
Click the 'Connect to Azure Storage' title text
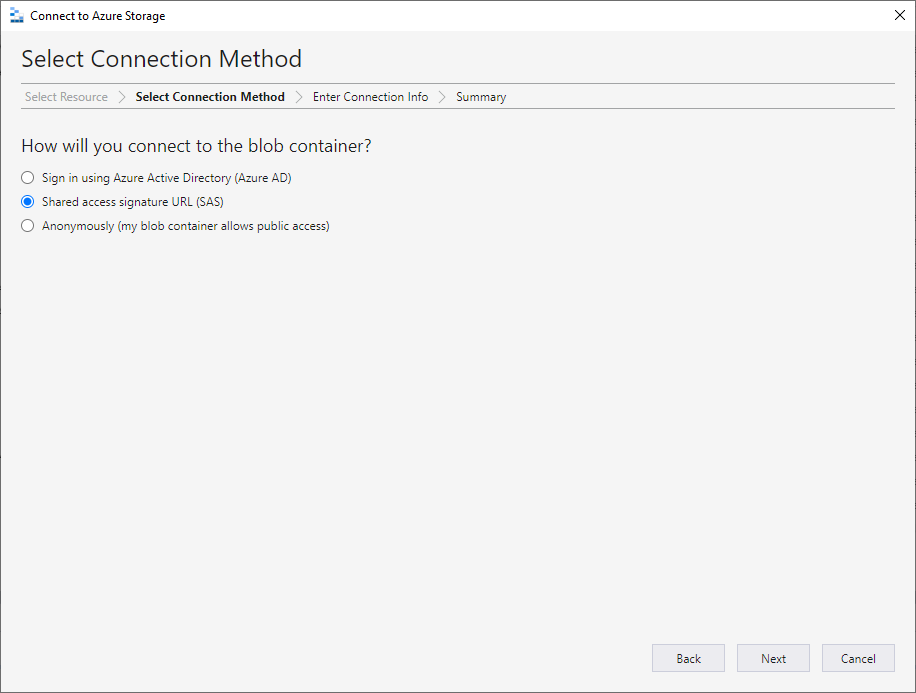98,16
